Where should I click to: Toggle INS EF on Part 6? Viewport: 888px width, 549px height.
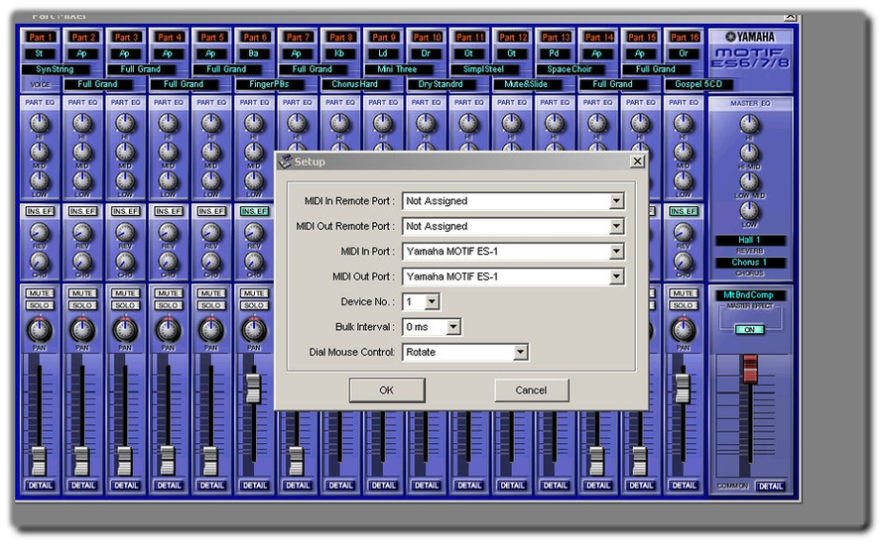(x=254, y=211)
